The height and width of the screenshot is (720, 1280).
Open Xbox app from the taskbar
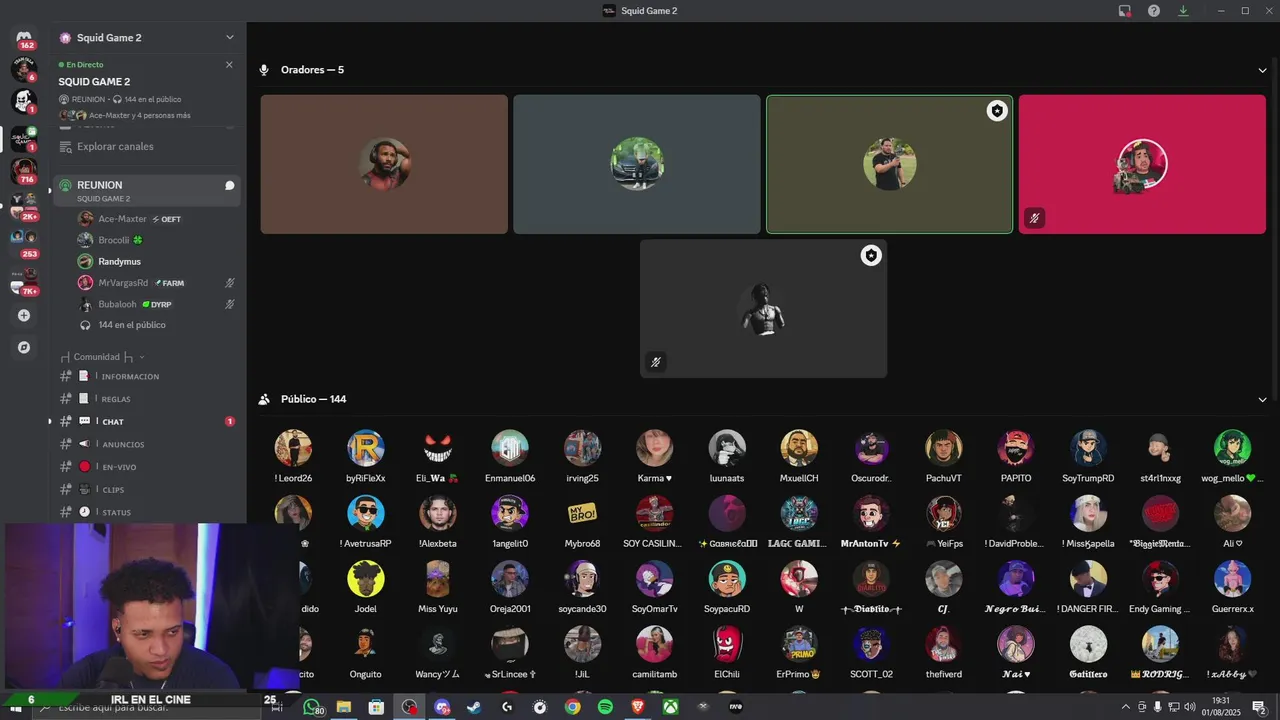671,707
